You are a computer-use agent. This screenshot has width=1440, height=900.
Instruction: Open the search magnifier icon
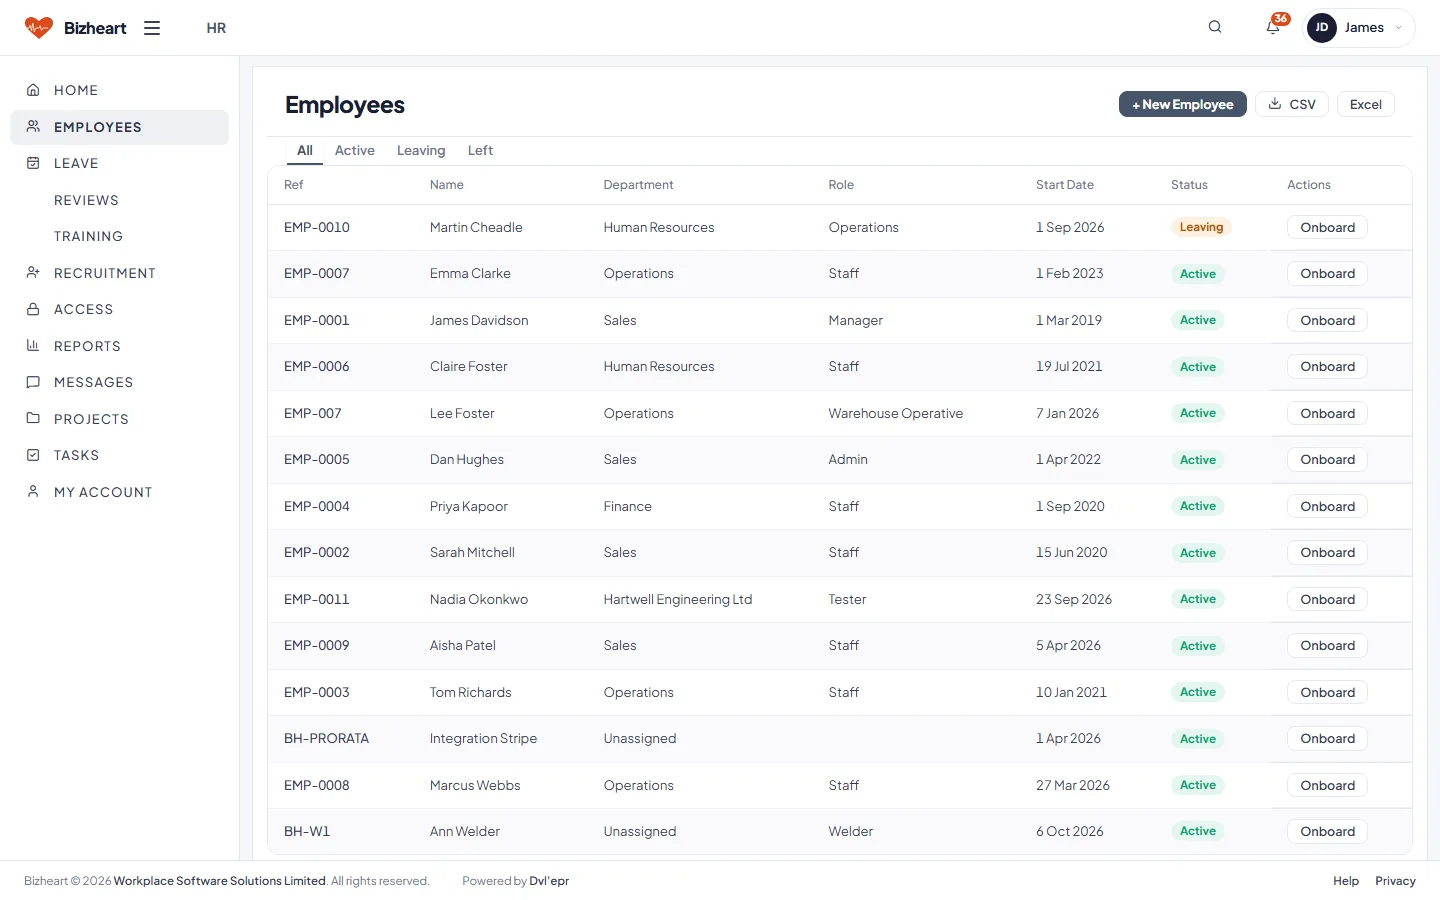[x=1215, y=27]
